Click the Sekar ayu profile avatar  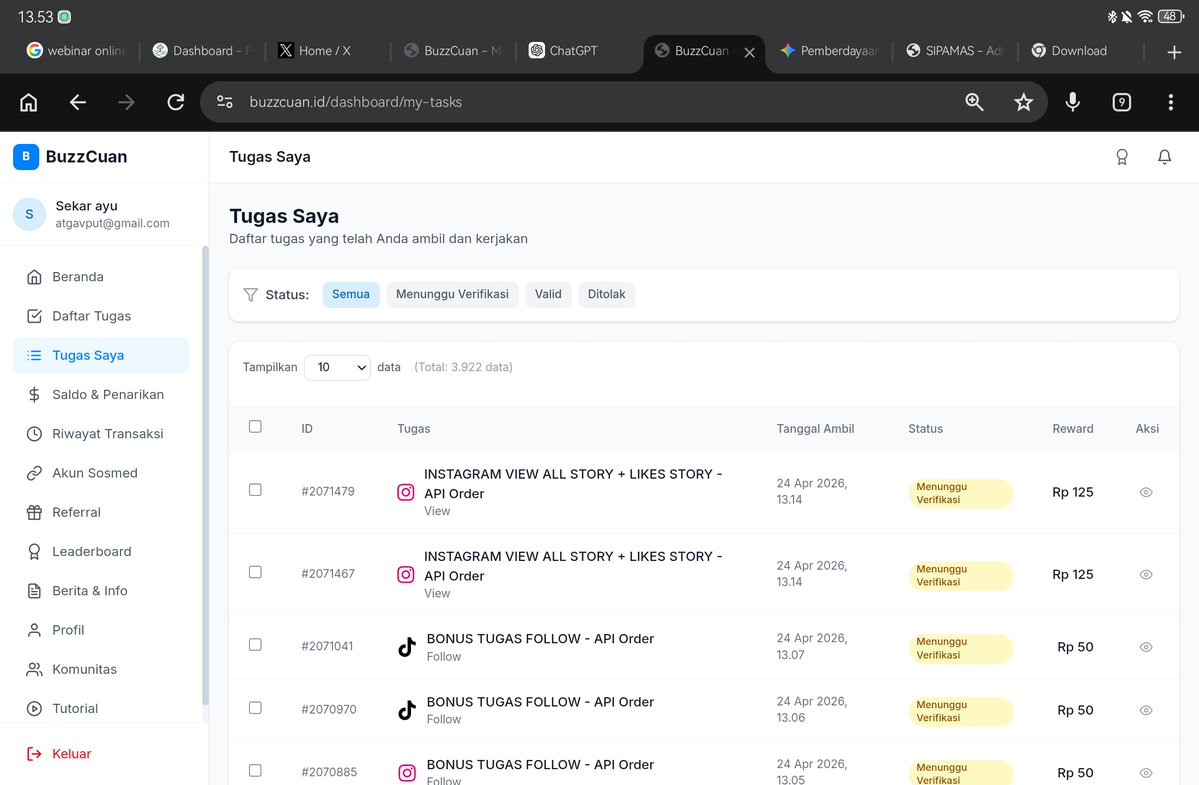point(29,214)
